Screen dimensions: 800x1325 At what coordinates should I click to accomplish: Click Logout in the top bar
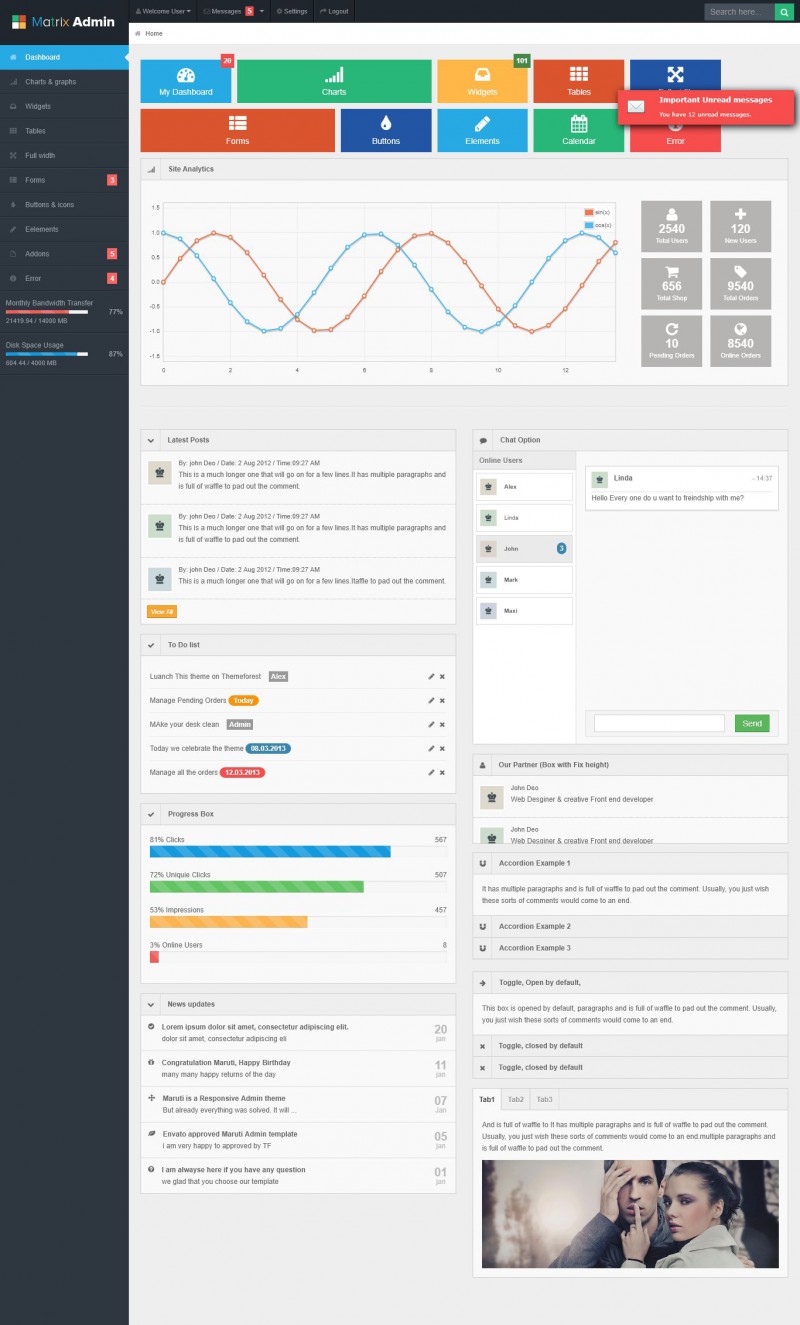(334, 11)
